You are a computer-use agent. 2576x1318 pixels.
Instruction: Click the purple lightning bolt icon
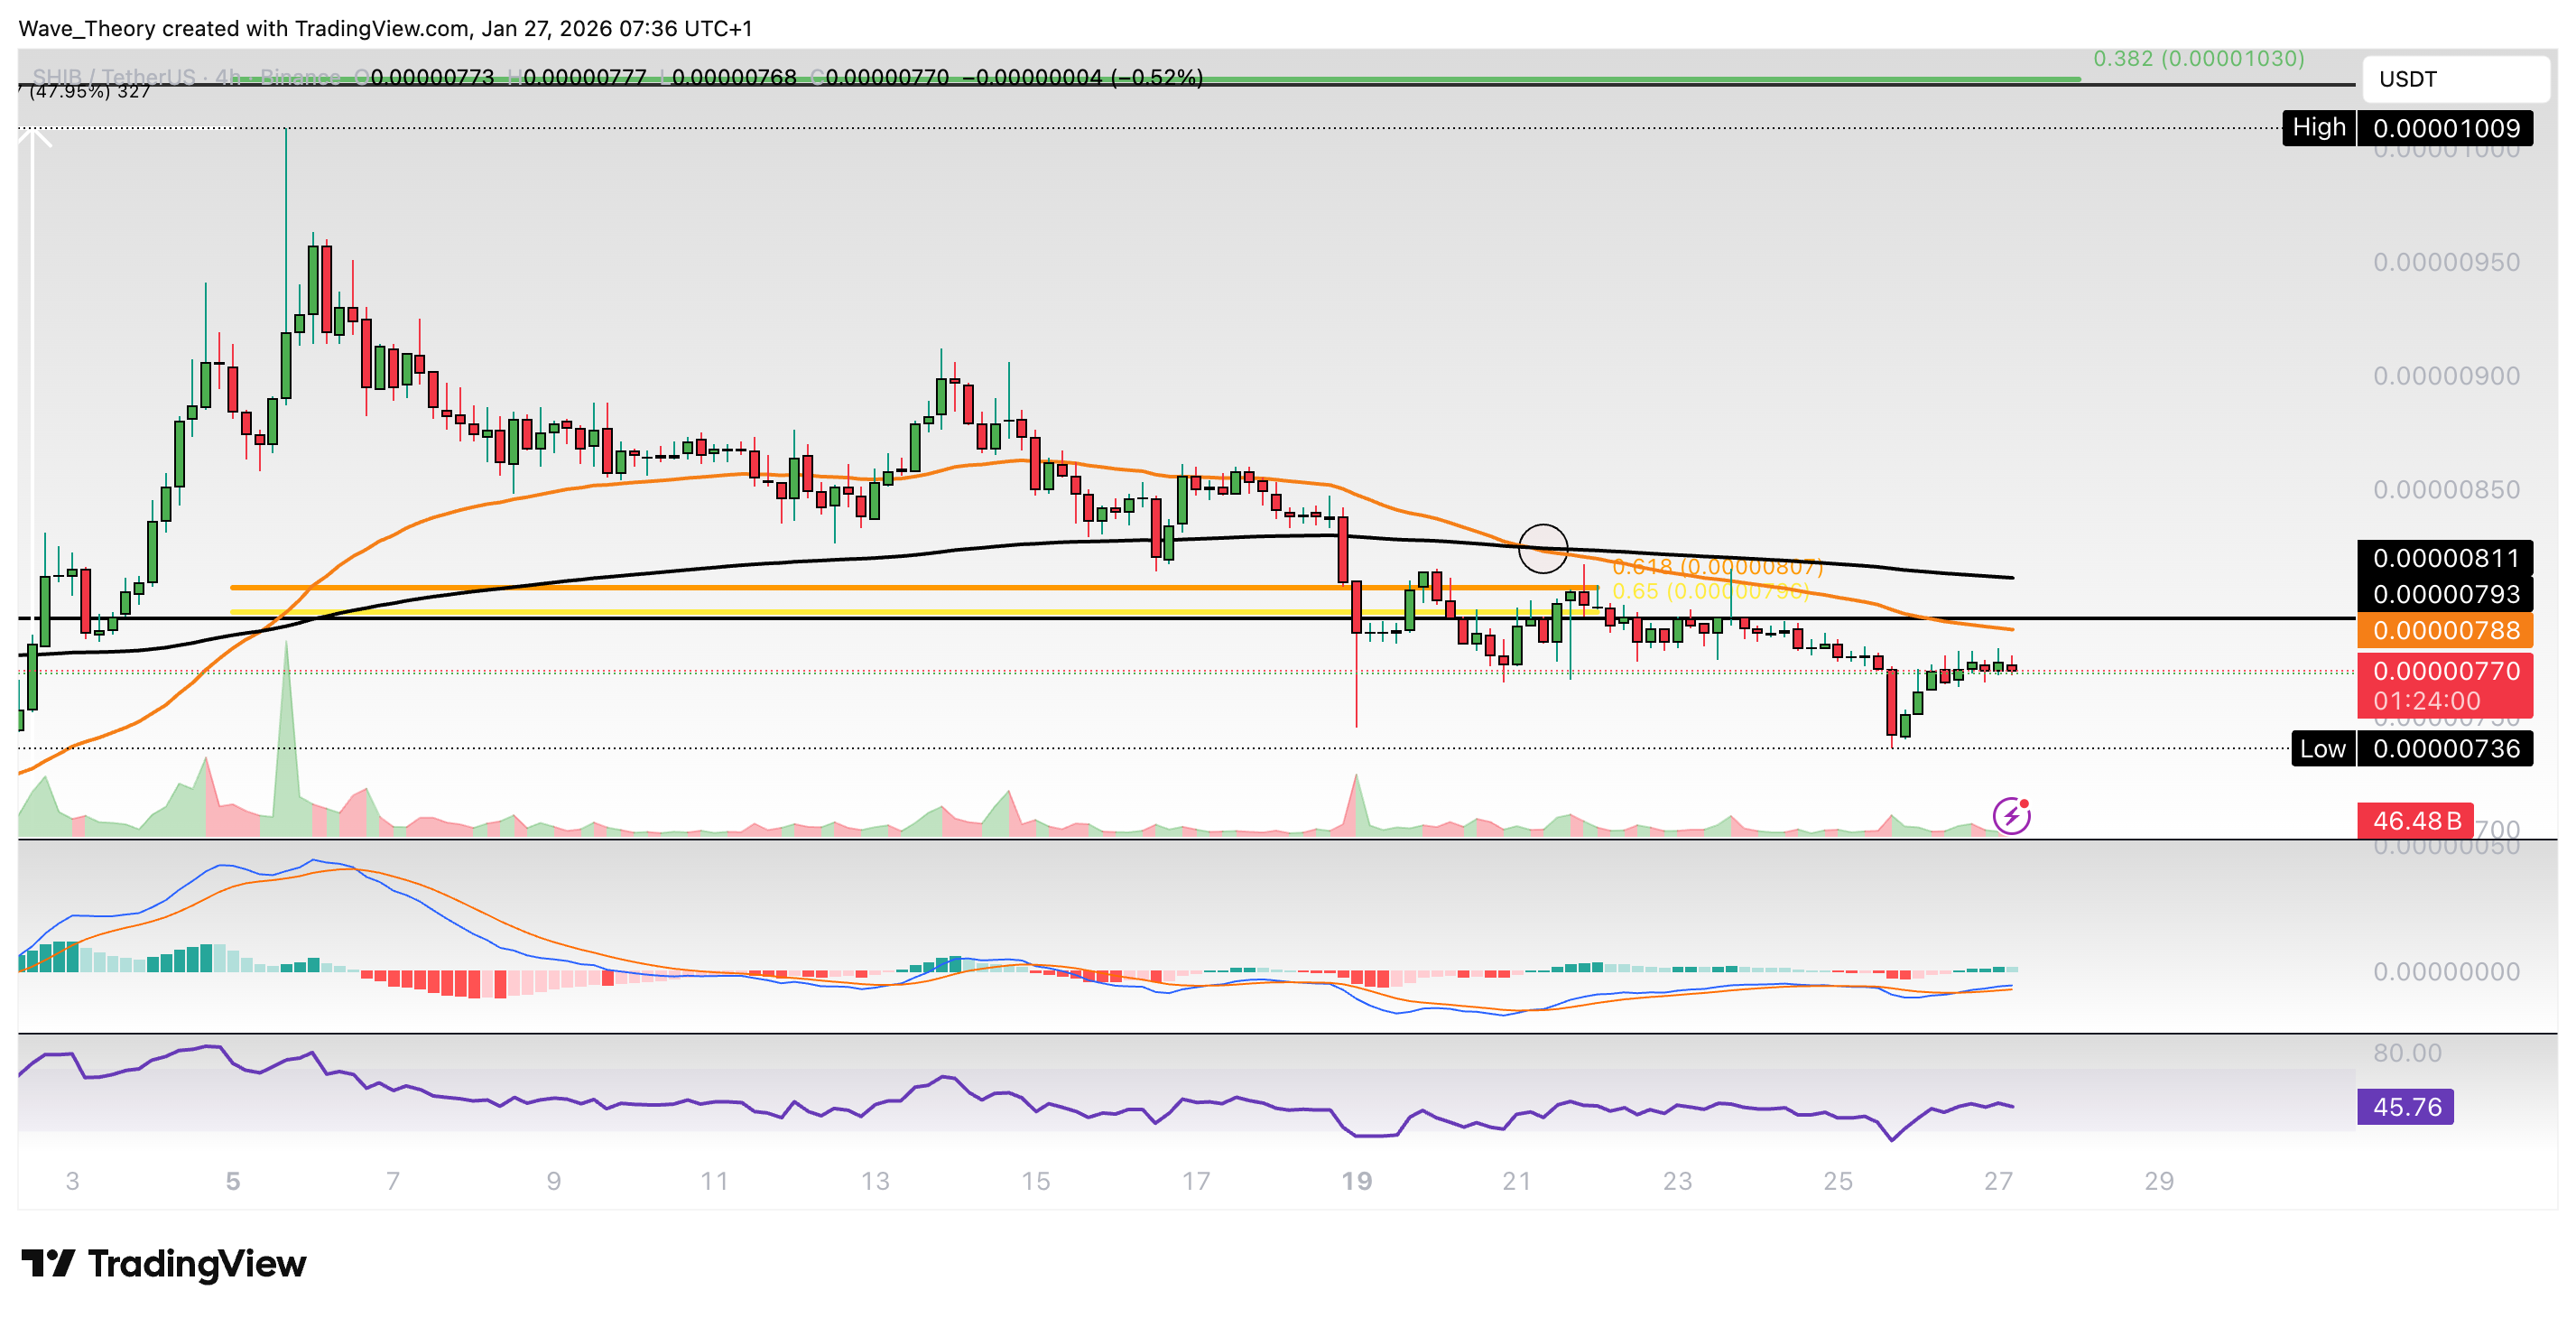[2010, 816]
